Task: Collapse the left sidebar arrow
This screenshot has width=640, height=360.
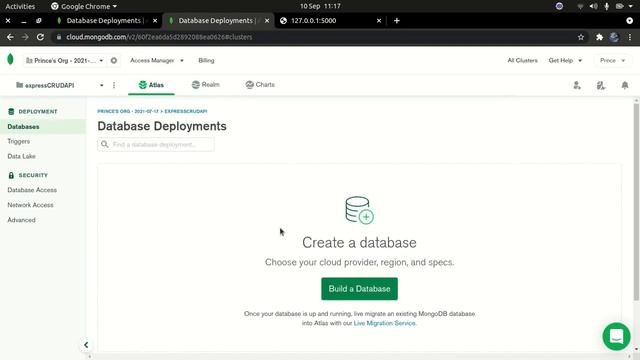Action: pos(86,345)
